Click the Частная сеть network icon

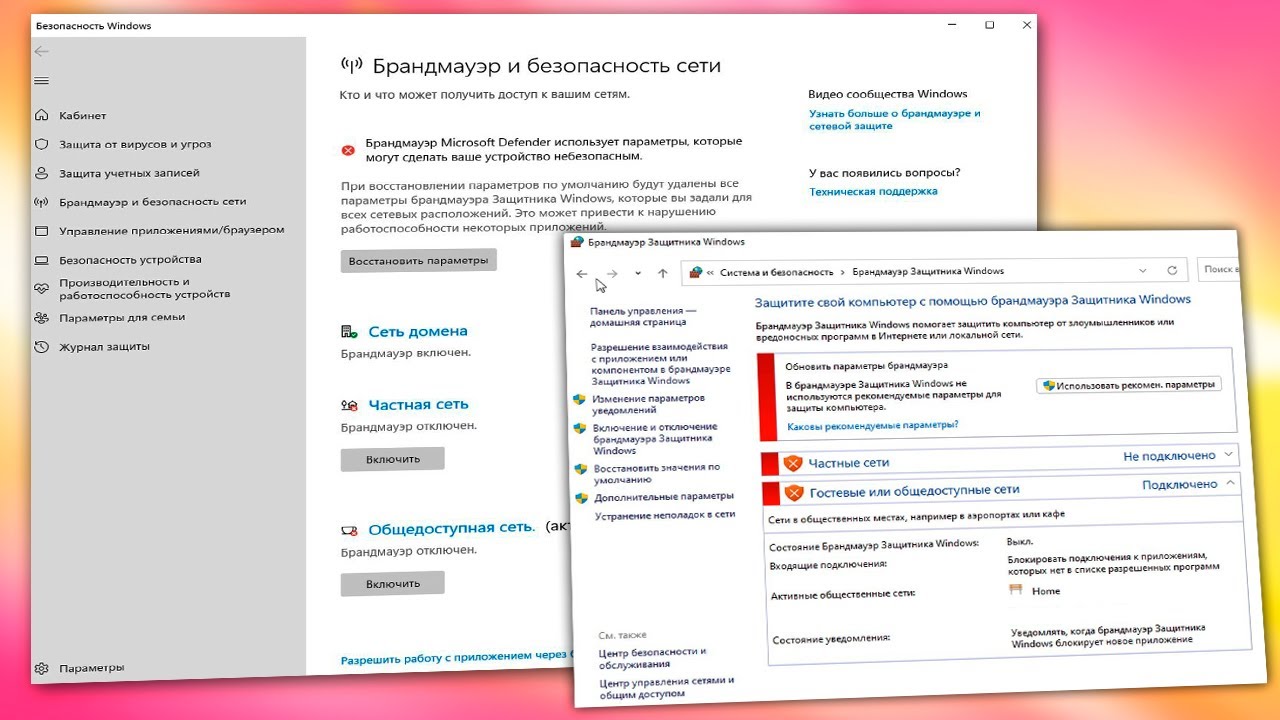(x=349, y=405)
